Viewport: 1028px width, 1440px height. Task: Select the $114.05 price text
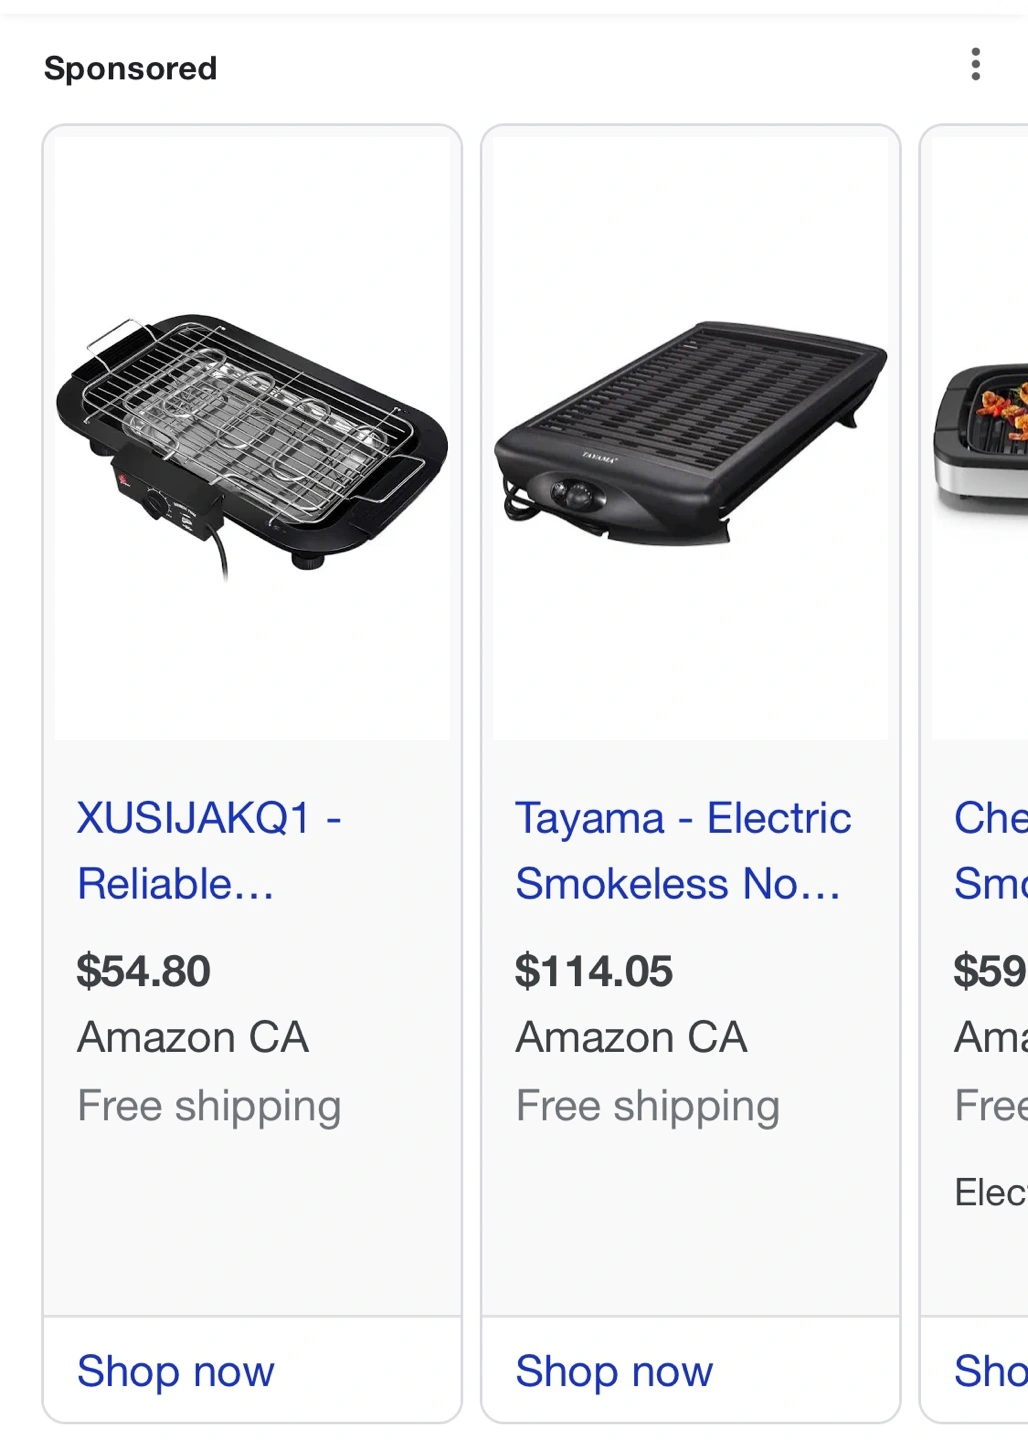[x=594, y=971]
